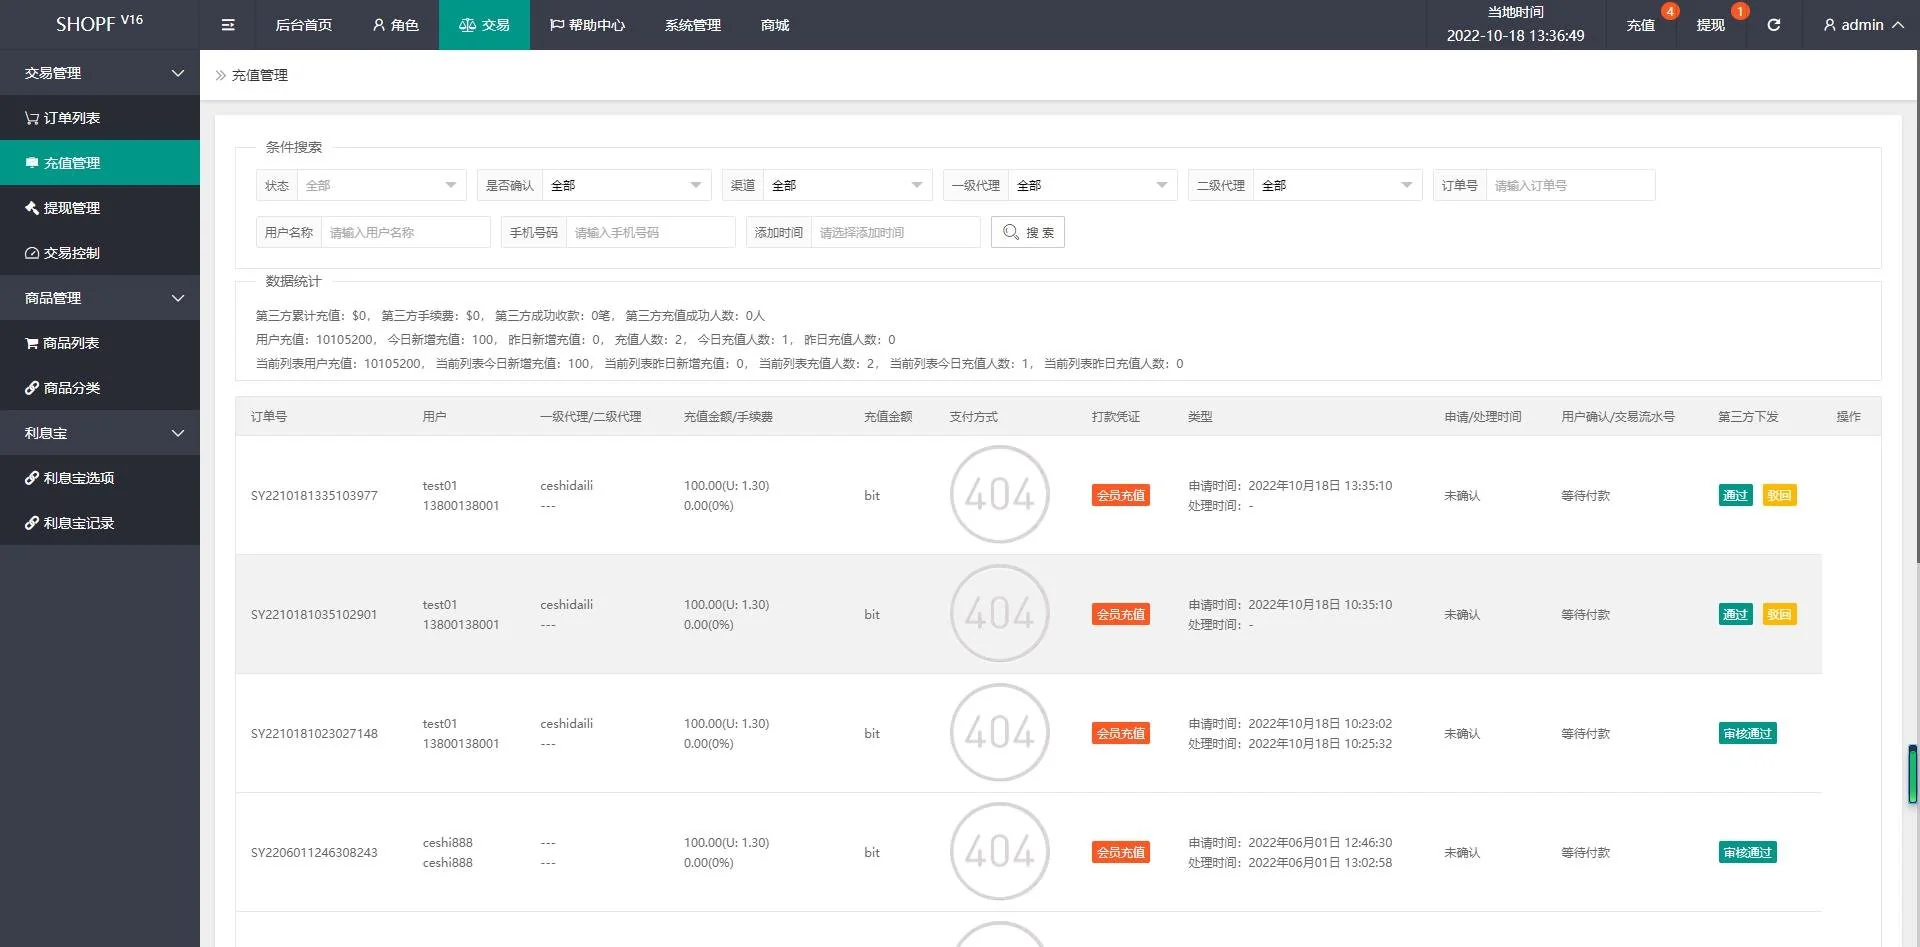This screenshot has width=1920, height=947.
Task: Click the 订单号 input field
Action: (1569, 185)
